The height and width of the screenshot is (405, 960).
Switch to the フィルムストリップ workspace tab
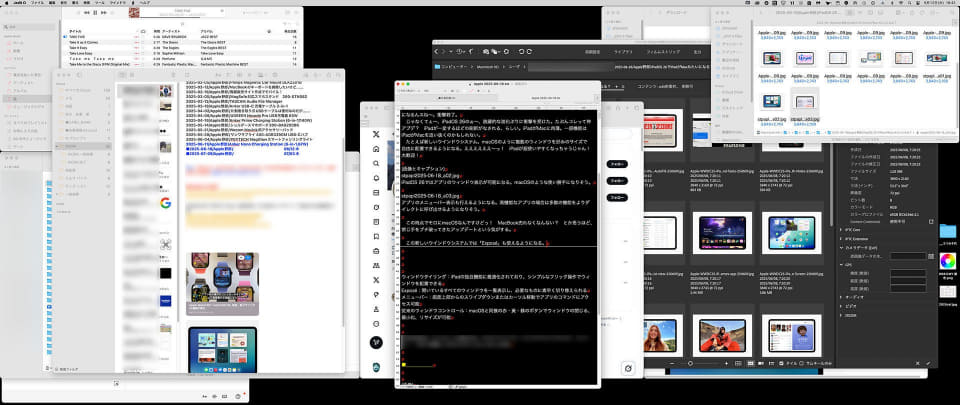coord(663,52)
